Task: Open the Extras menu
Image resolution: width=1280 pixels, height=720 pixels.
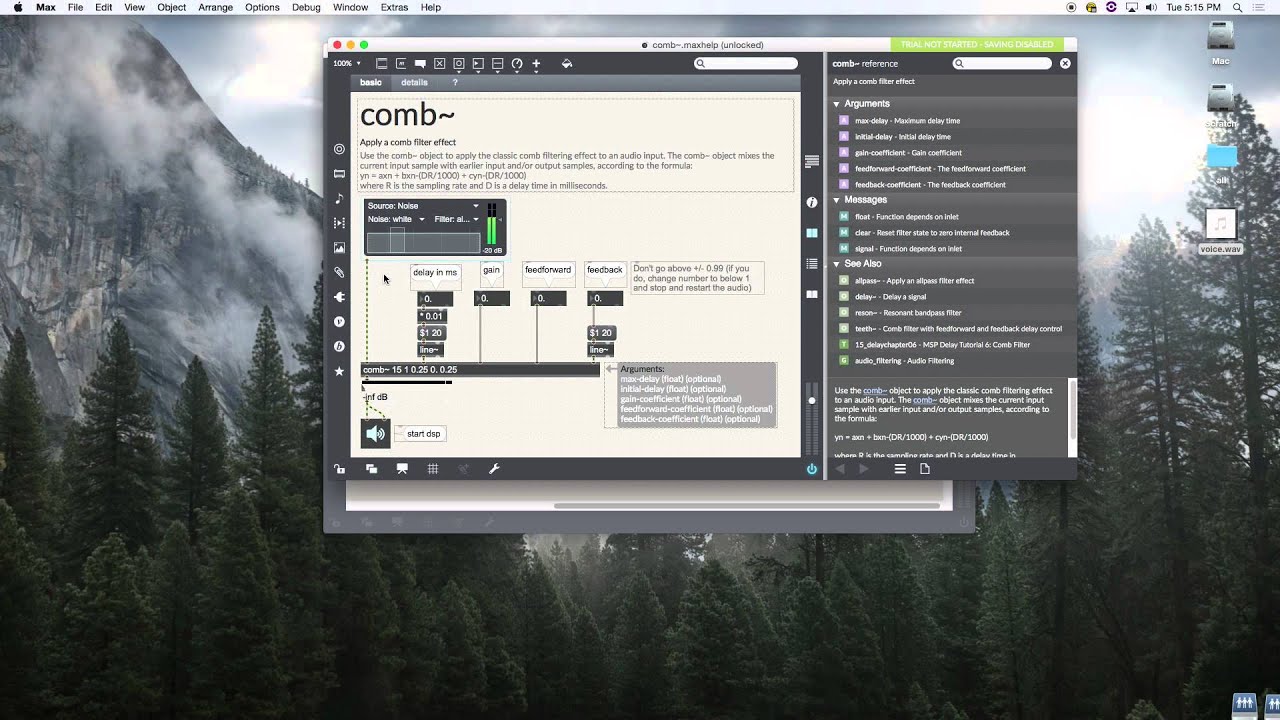Action: [394, 7]
